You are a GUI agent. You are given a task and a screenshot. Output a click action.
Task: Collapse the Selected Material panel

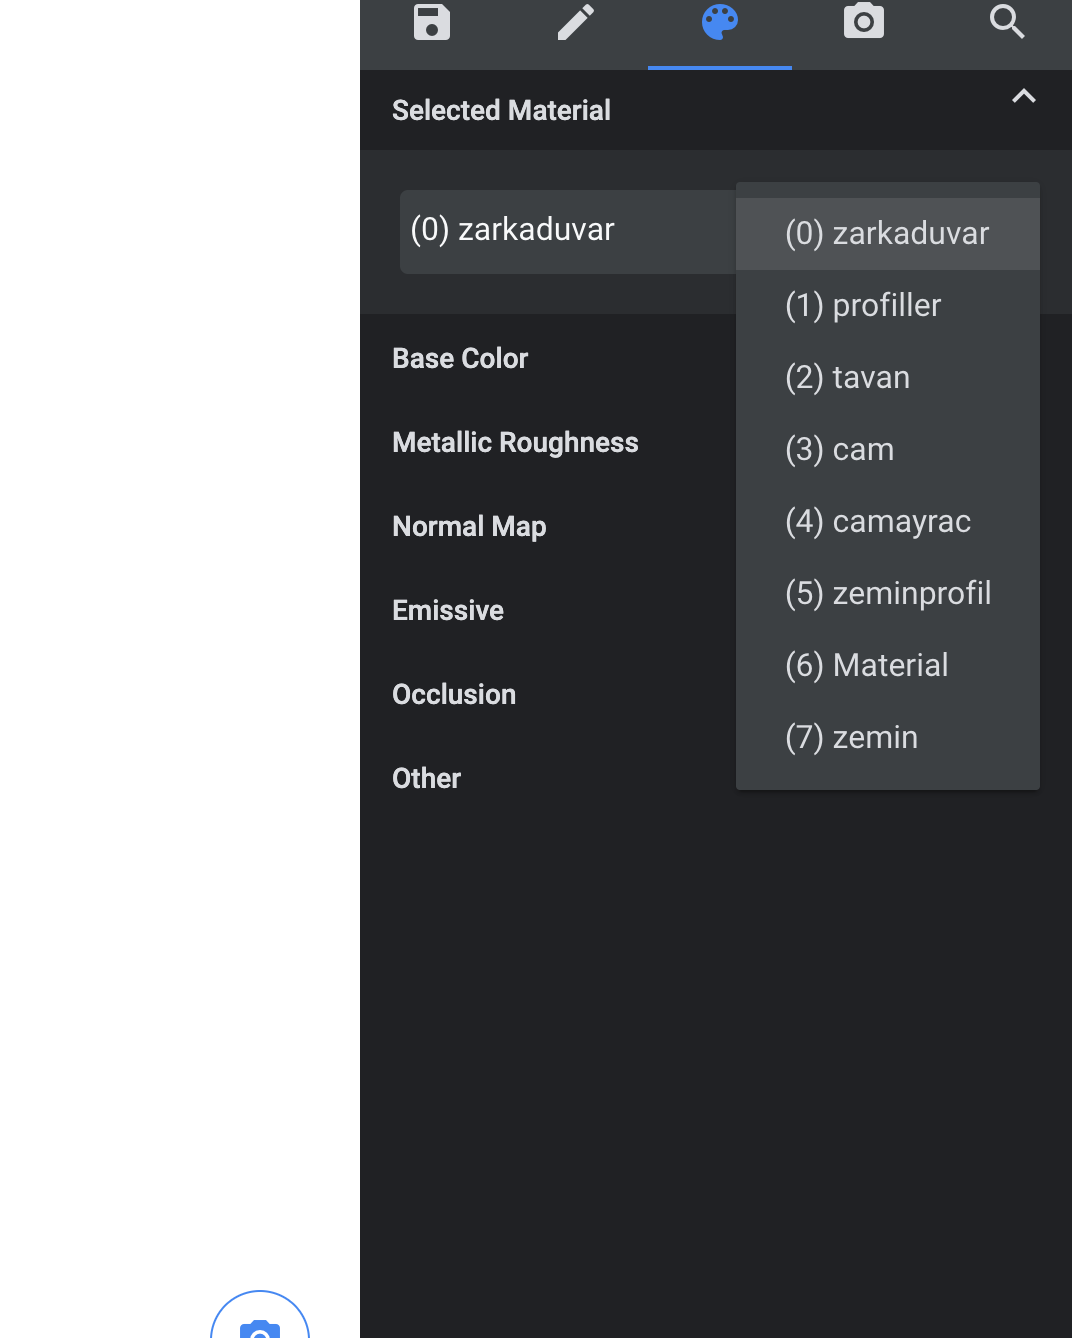click(x=1023, y=97)
